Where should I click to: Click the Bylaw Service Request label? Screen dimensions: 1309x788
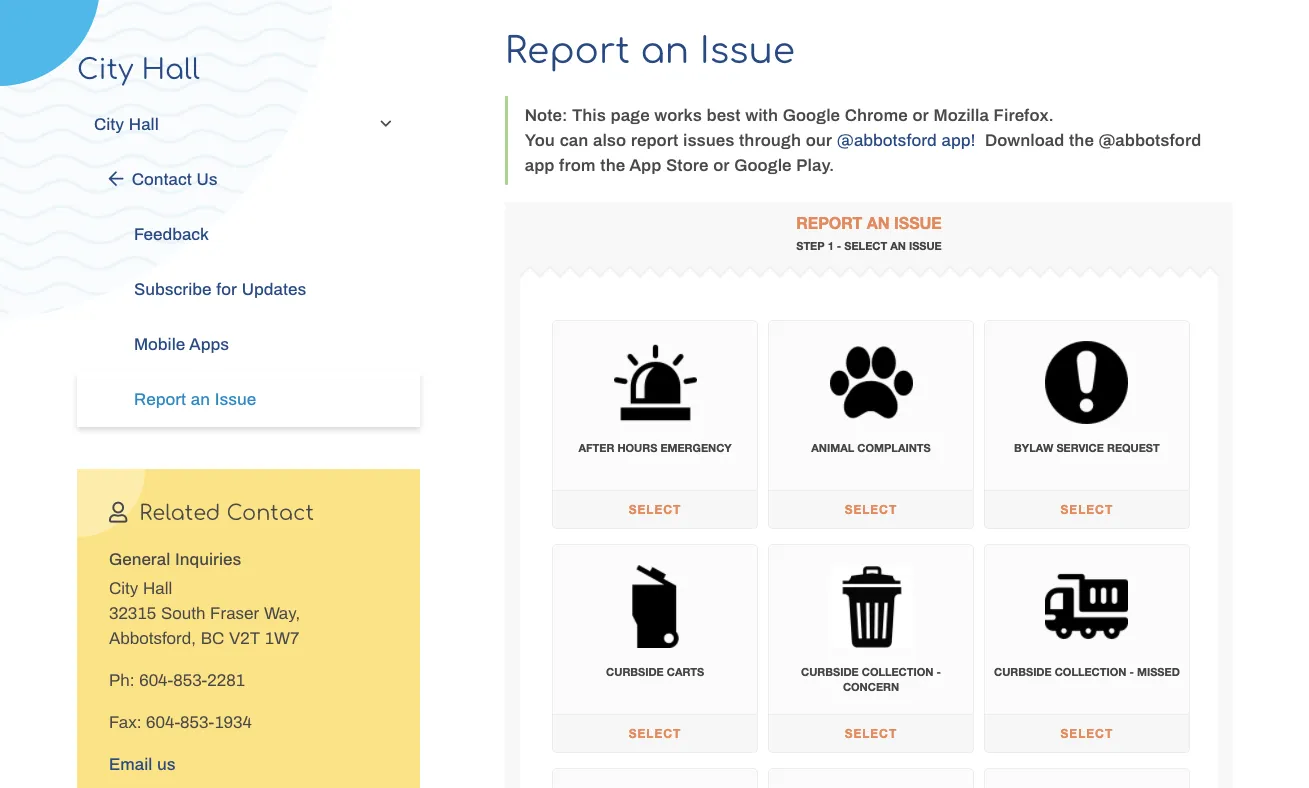click(x=1087, y=448)
